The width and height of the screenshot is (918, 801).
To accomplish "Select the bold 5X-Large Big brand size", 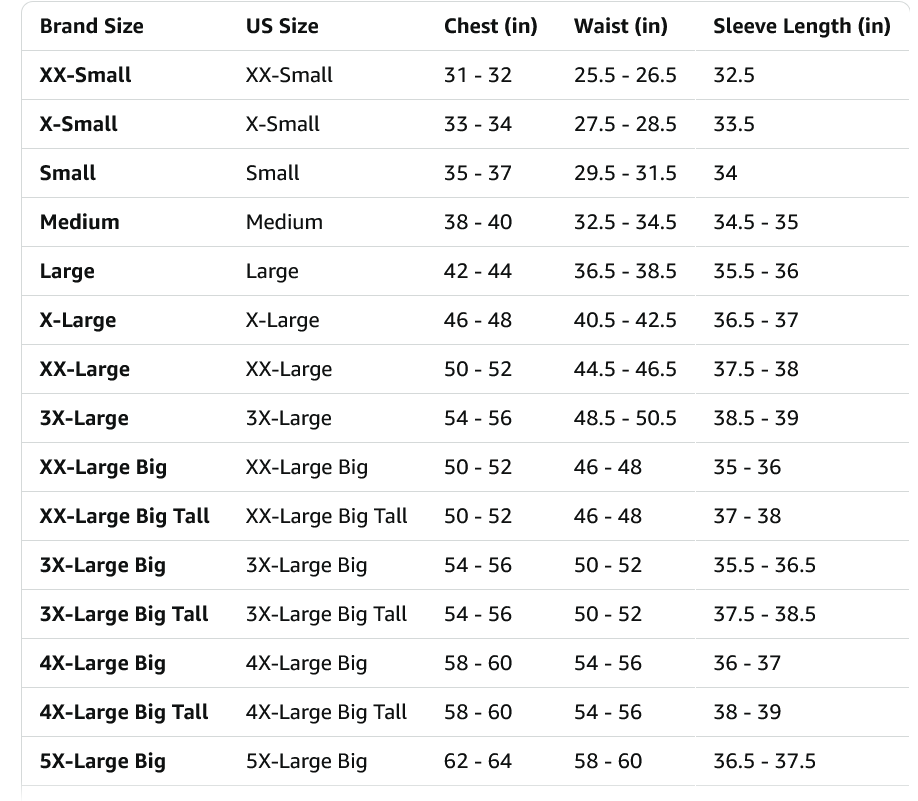I will tap(103, 761).
